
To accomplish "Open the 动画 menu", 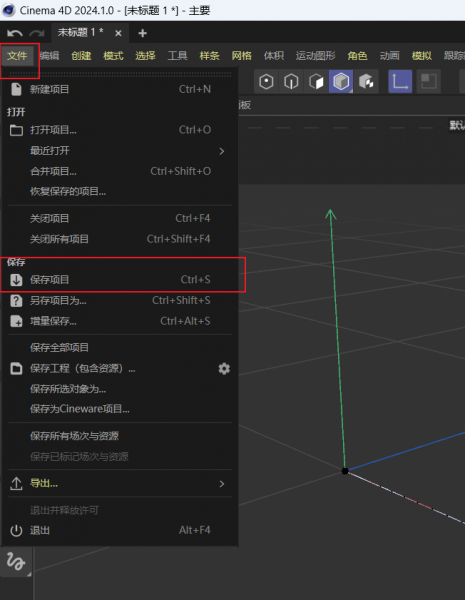I will click(390, 56).
